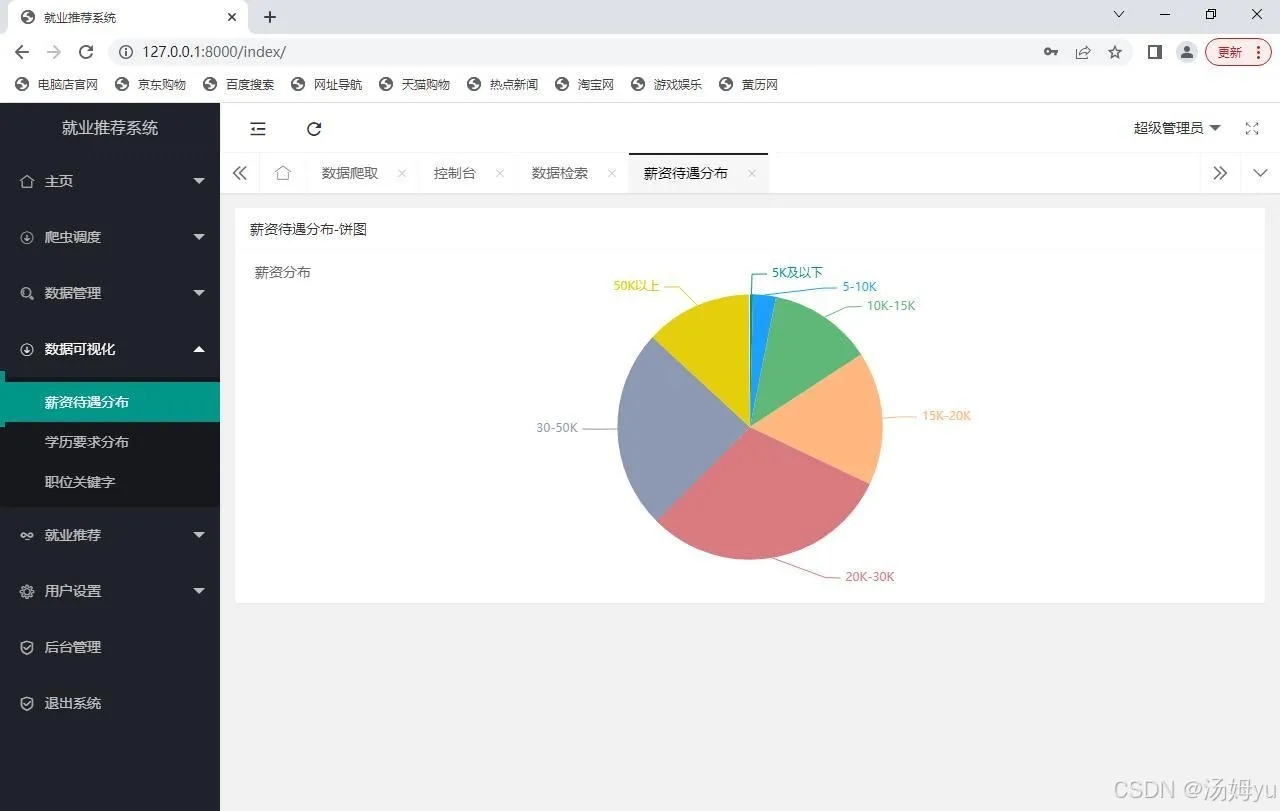
Task: Expand the 爬虫调度 sidebar menu
Action: [x=110, y=237]
